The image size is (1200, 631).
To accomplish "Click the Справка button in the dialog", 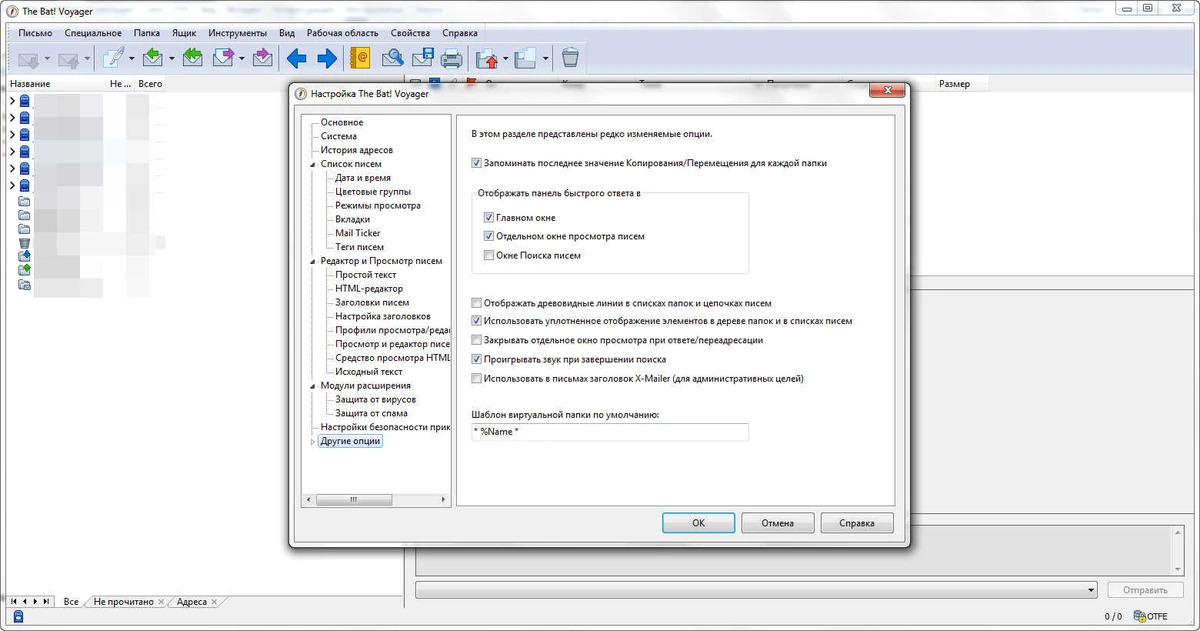I will click(x=857, y=523).
